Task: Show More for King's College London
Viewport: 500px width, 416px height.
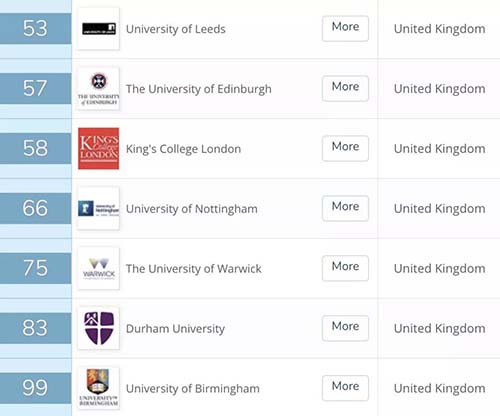Action: [x=345, y=148]
